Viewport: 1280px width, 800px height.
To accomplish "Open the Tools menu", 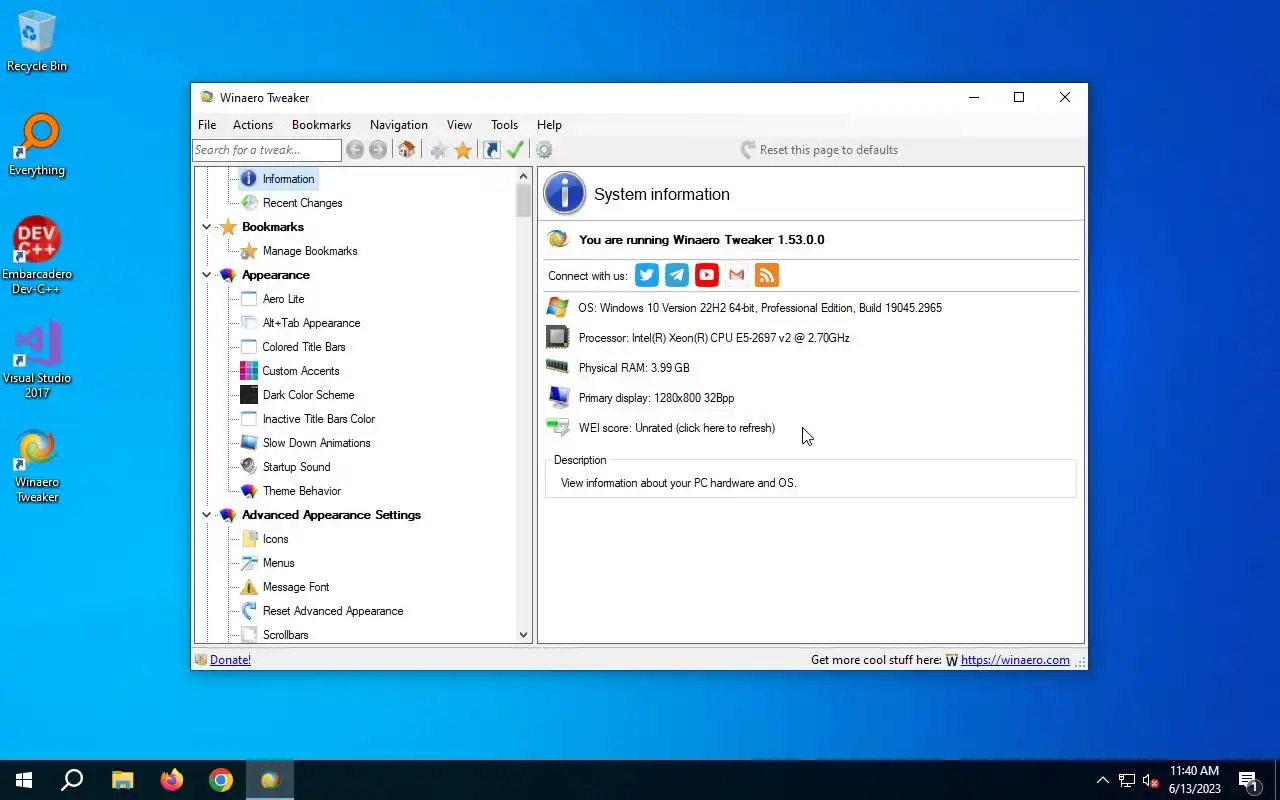I will [x=504, y=125].
